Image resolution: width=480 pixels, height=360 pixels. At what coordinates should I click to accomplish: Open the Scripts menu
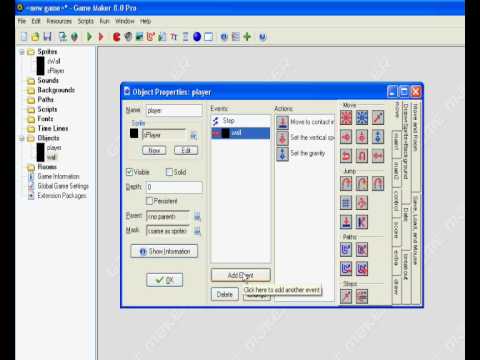click(86, 21)
